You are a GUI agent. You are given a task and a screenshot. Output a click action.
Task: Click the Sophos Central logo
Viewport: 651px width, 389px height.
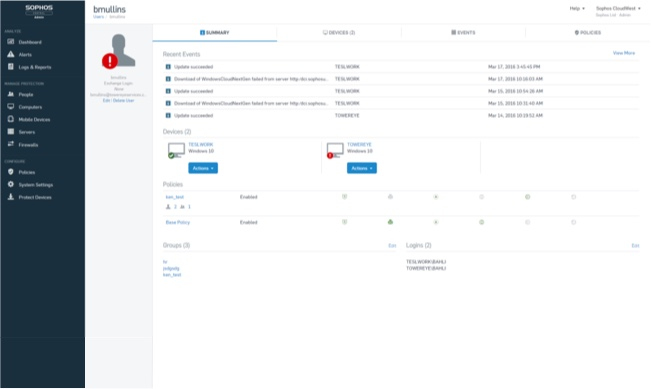coord(39,11)
